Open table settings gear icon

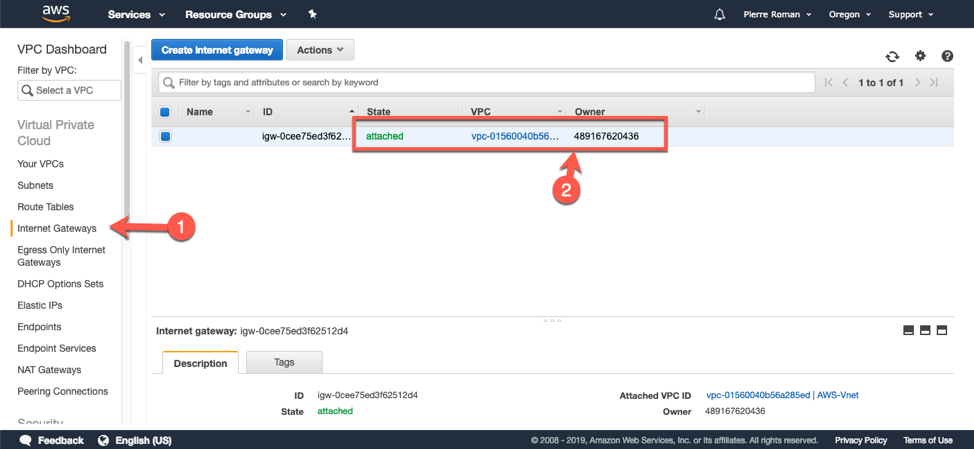click(x=920, y=56)
